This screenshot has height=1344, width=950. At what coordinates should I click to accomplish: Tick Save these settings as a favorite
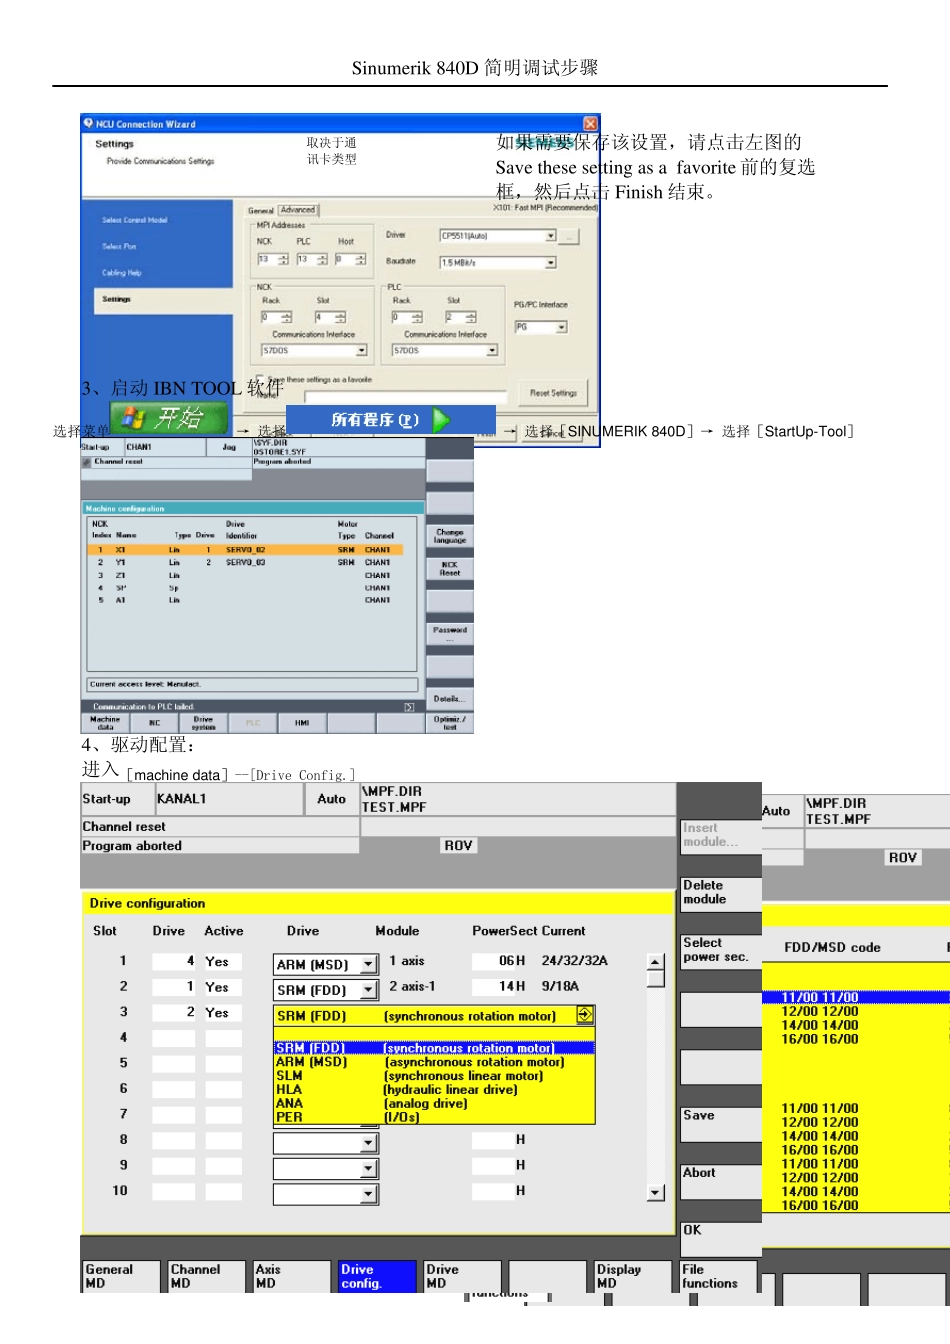click(x=262, y=381)
